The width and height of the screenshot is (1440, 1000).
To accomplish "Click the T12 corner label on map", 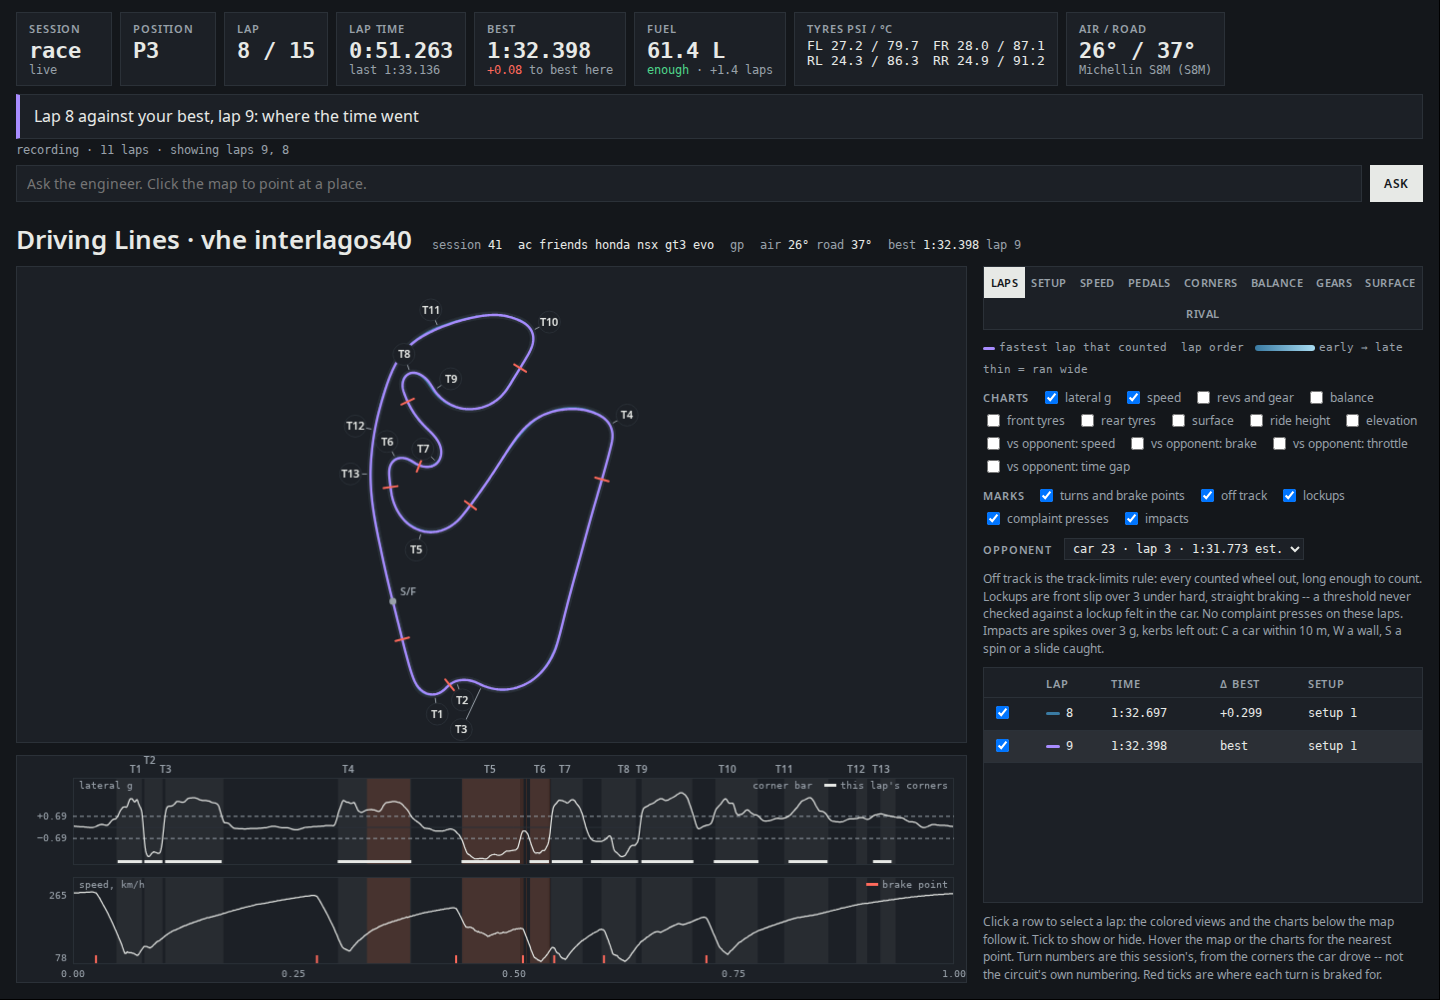I will pos(355,426).
